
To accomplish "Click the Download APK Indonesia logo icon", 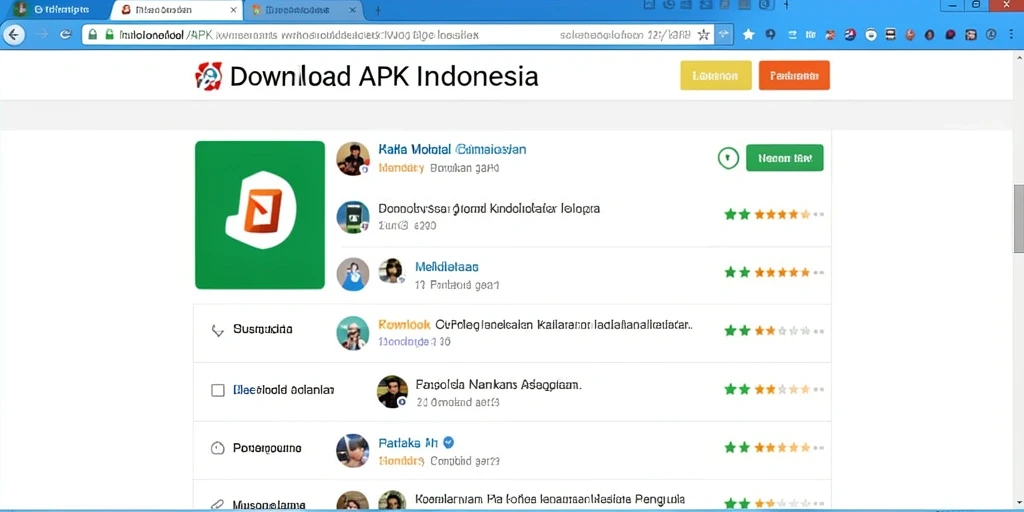I will [209, 76].
